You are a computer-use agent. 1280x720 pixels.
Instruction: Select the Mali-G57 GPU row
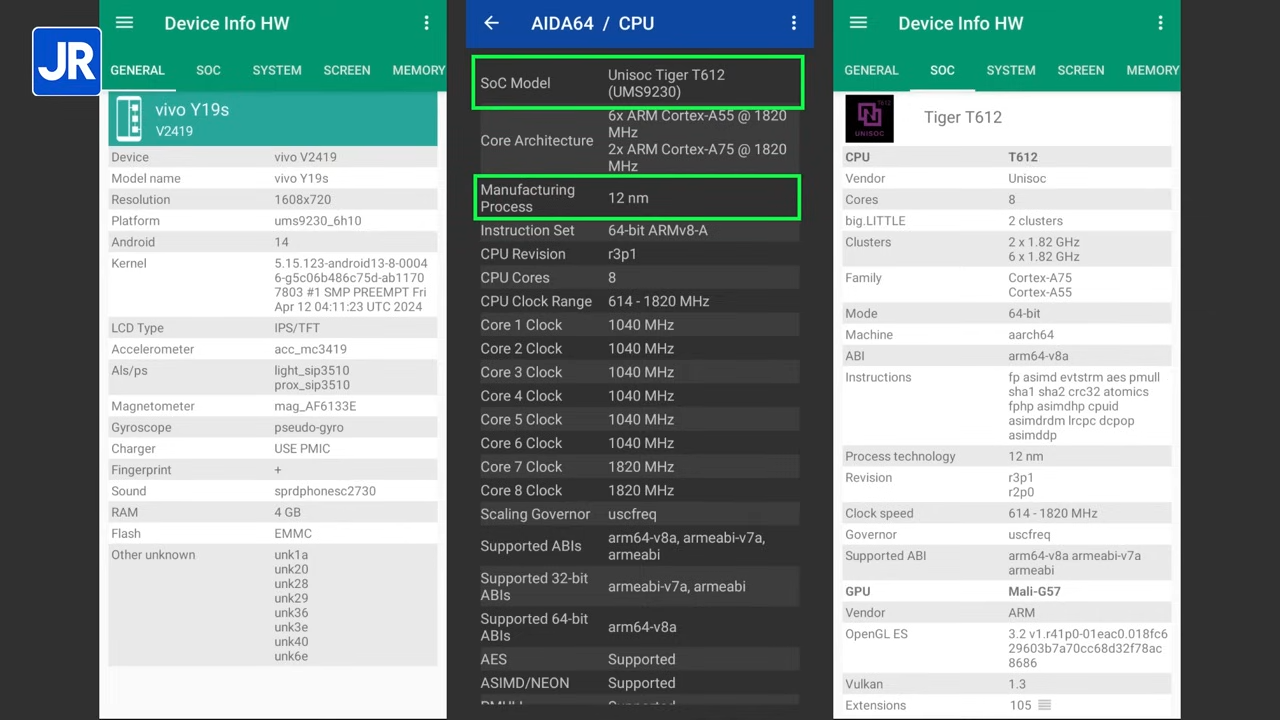pos(1006,591)
